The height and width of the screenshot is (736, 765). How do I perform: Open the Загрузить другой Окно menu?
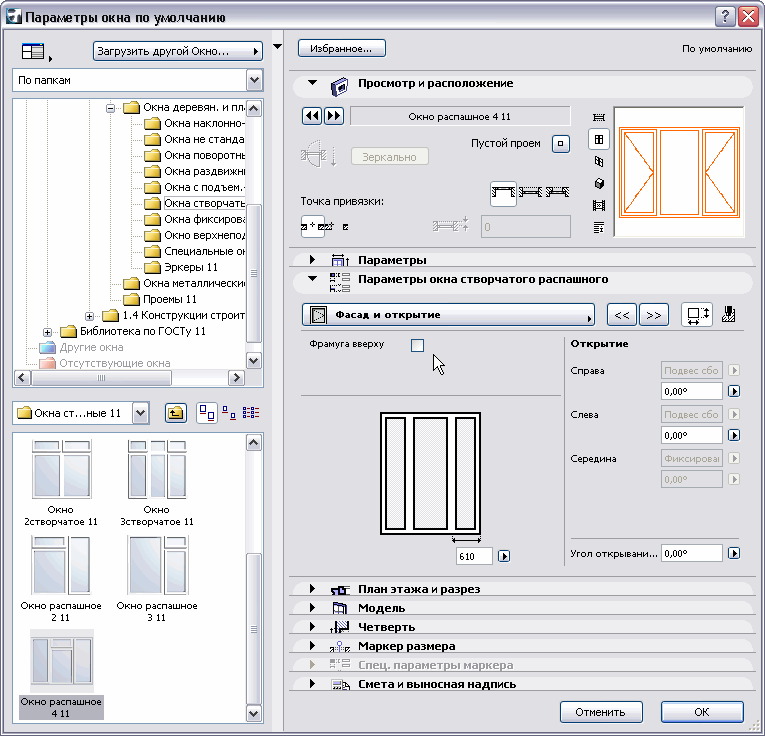point(177,50)
